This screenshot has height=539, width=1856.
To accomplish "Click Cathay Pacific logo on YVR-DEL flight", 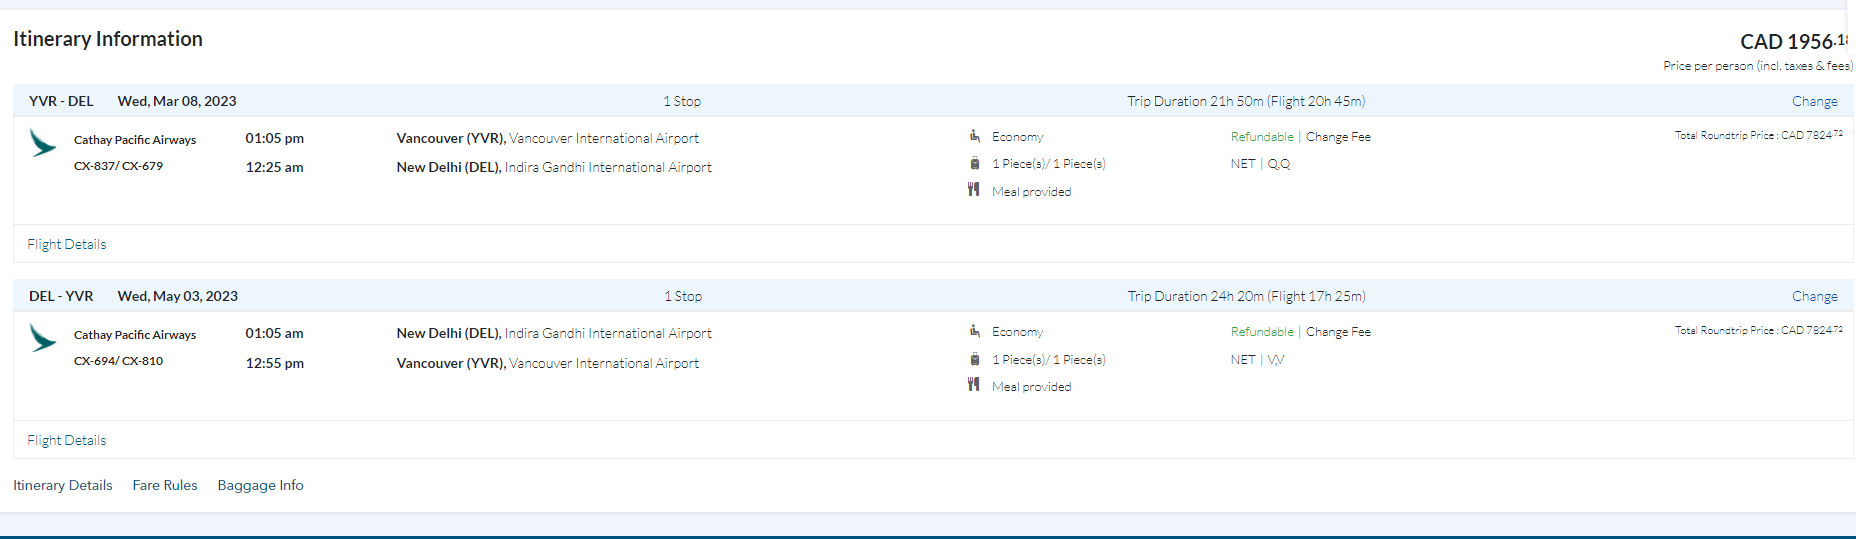I will pos(43,144).
